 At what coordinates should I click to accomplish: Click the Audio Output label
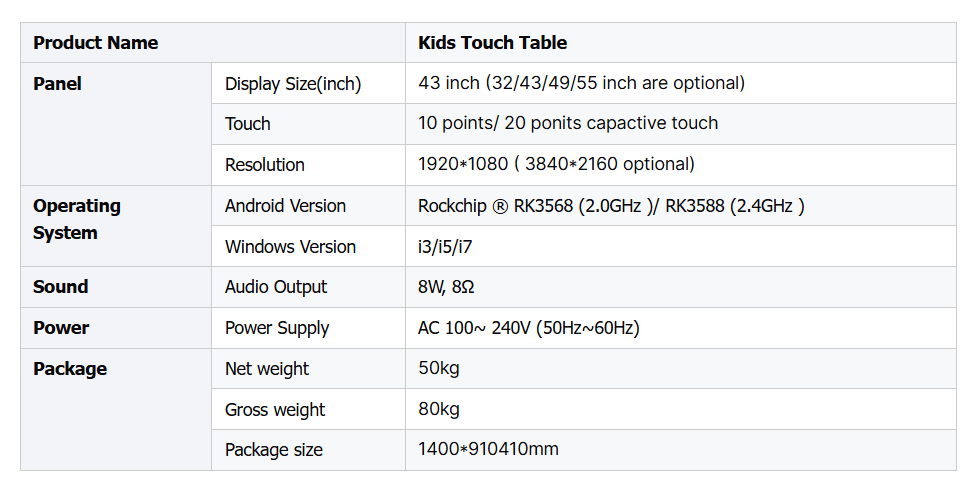coord(276,287)
